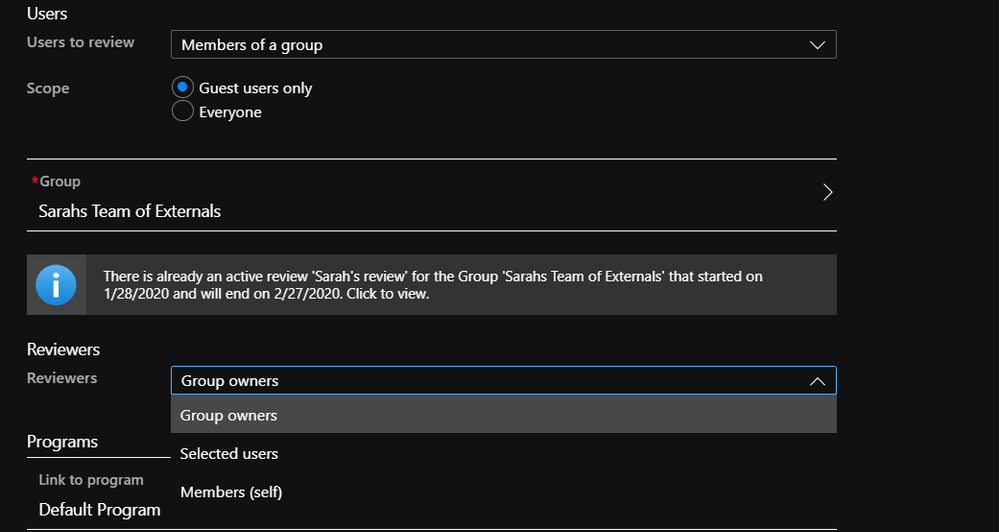Select the Everyone scope radio button
999x532 pixels.
(183, 112)
